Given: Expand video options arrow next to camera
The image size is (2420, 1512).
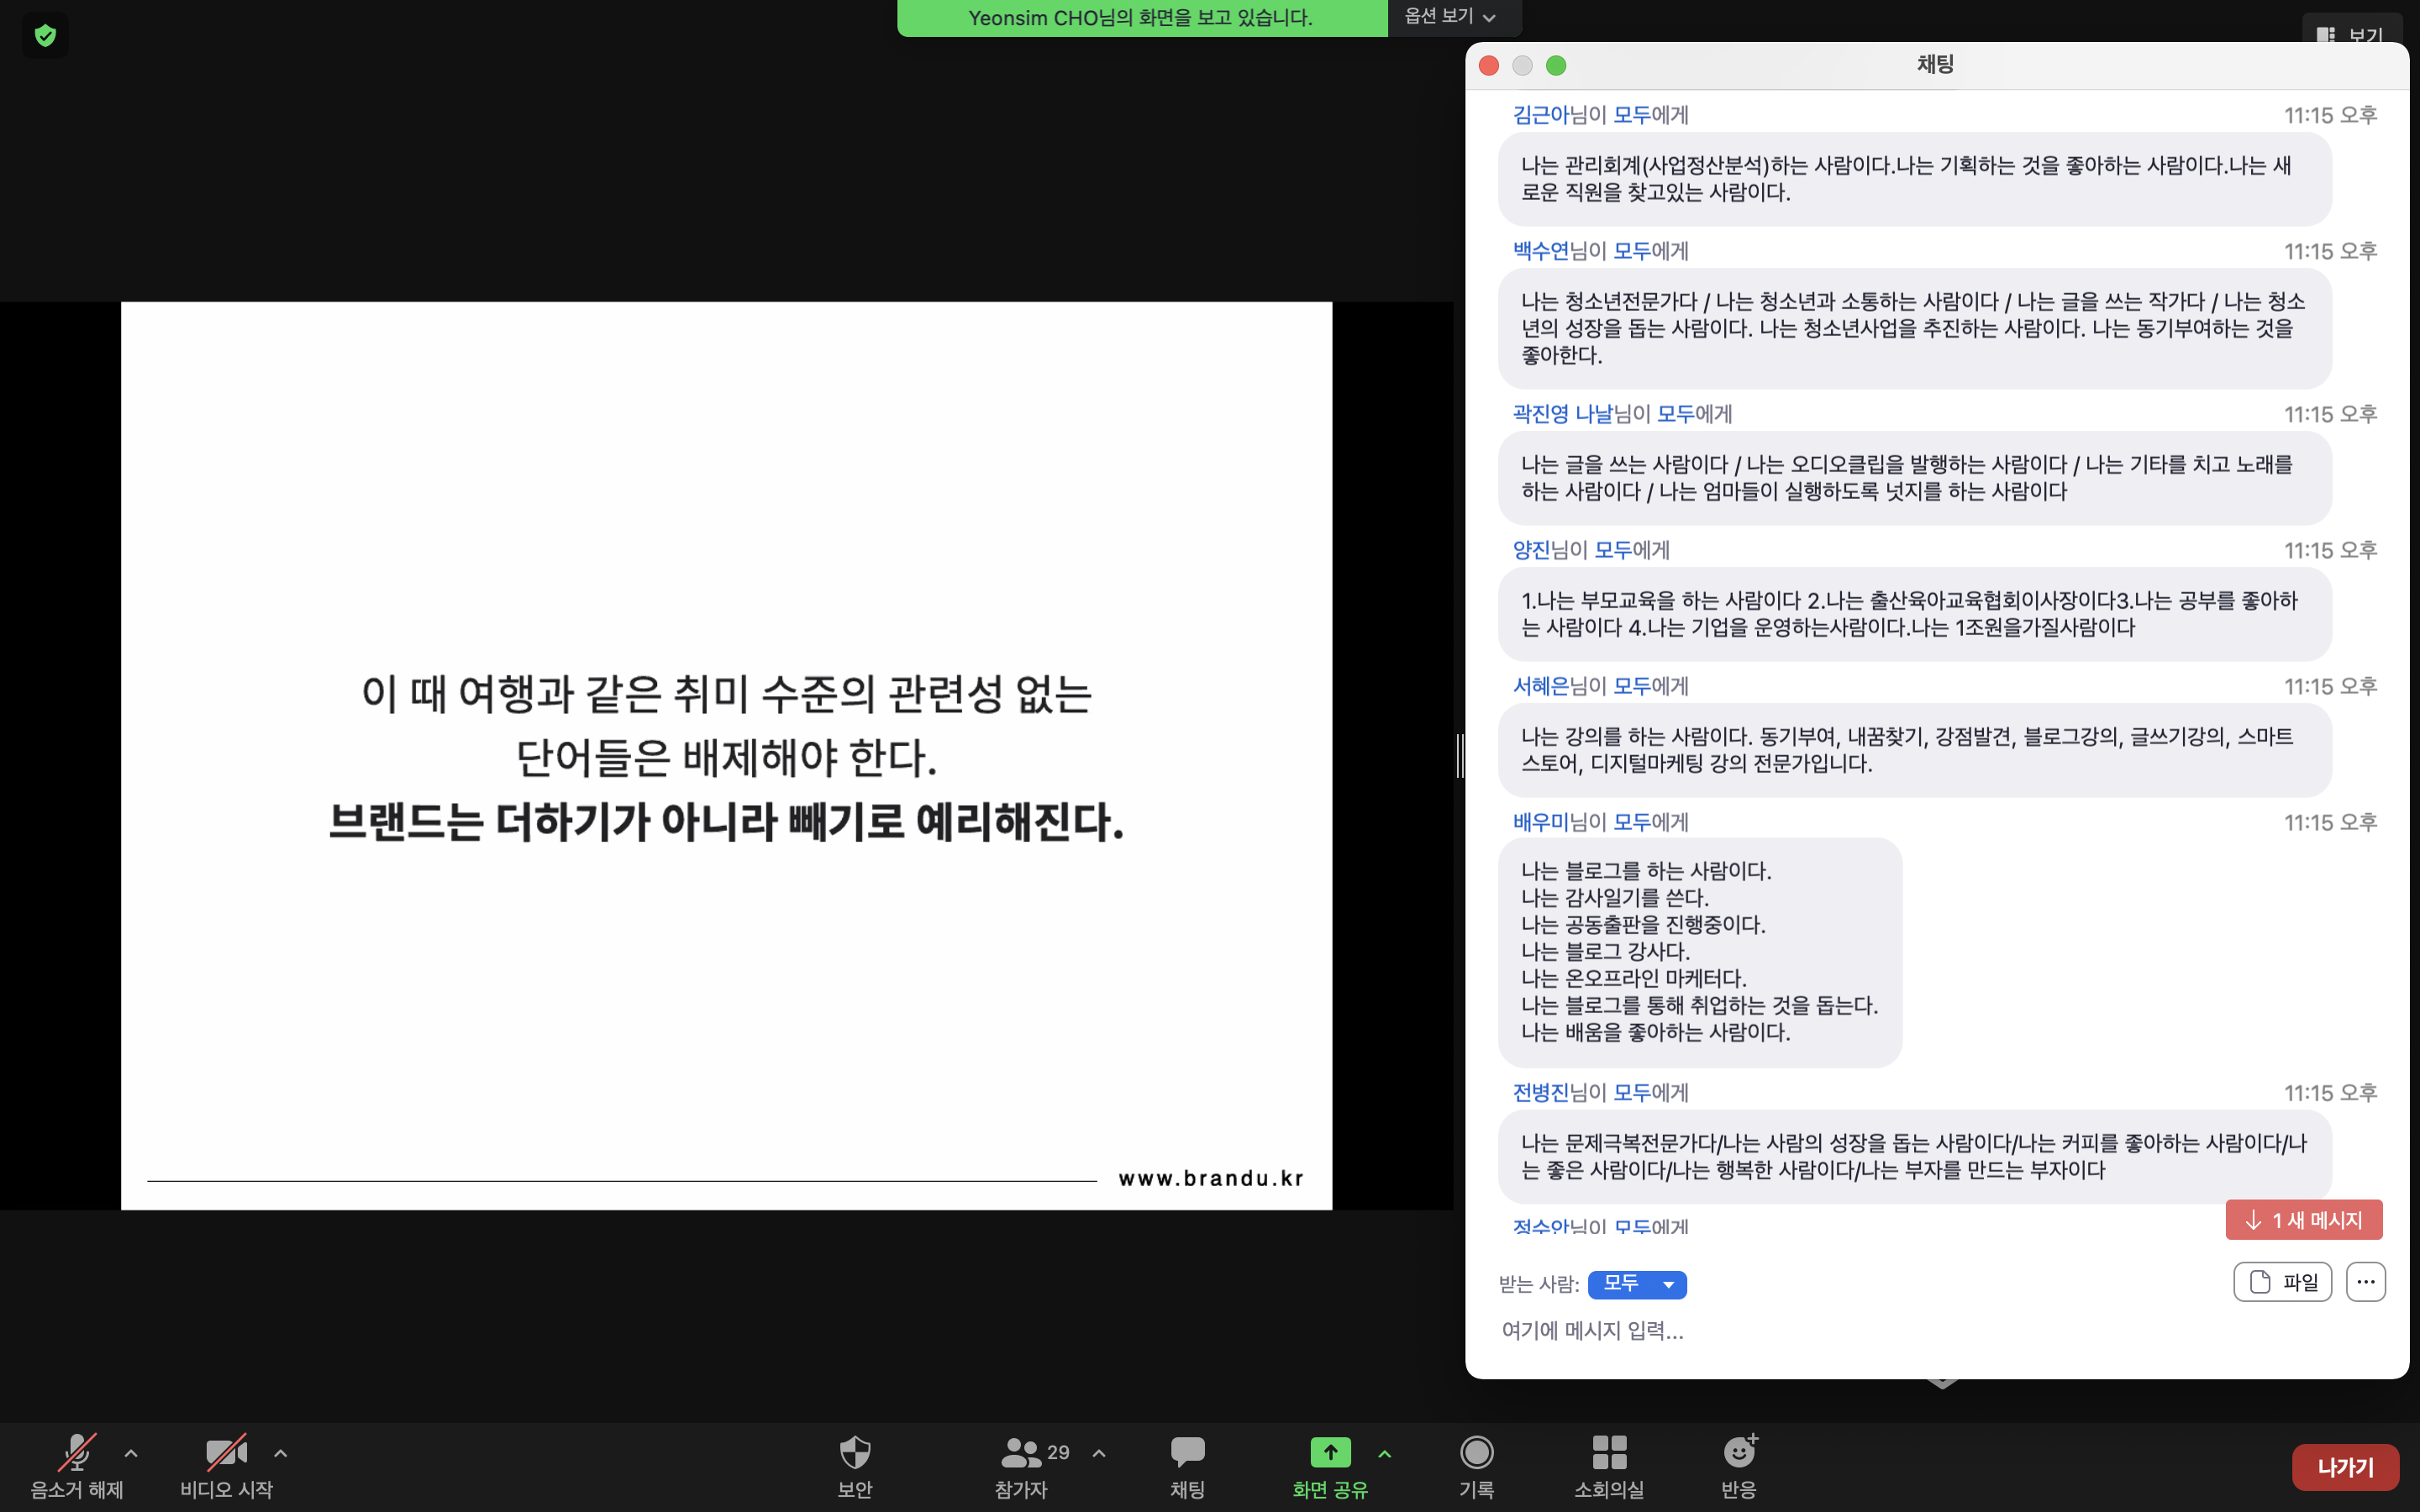Looking at the screenshot, I should [x=281, y=1453].
